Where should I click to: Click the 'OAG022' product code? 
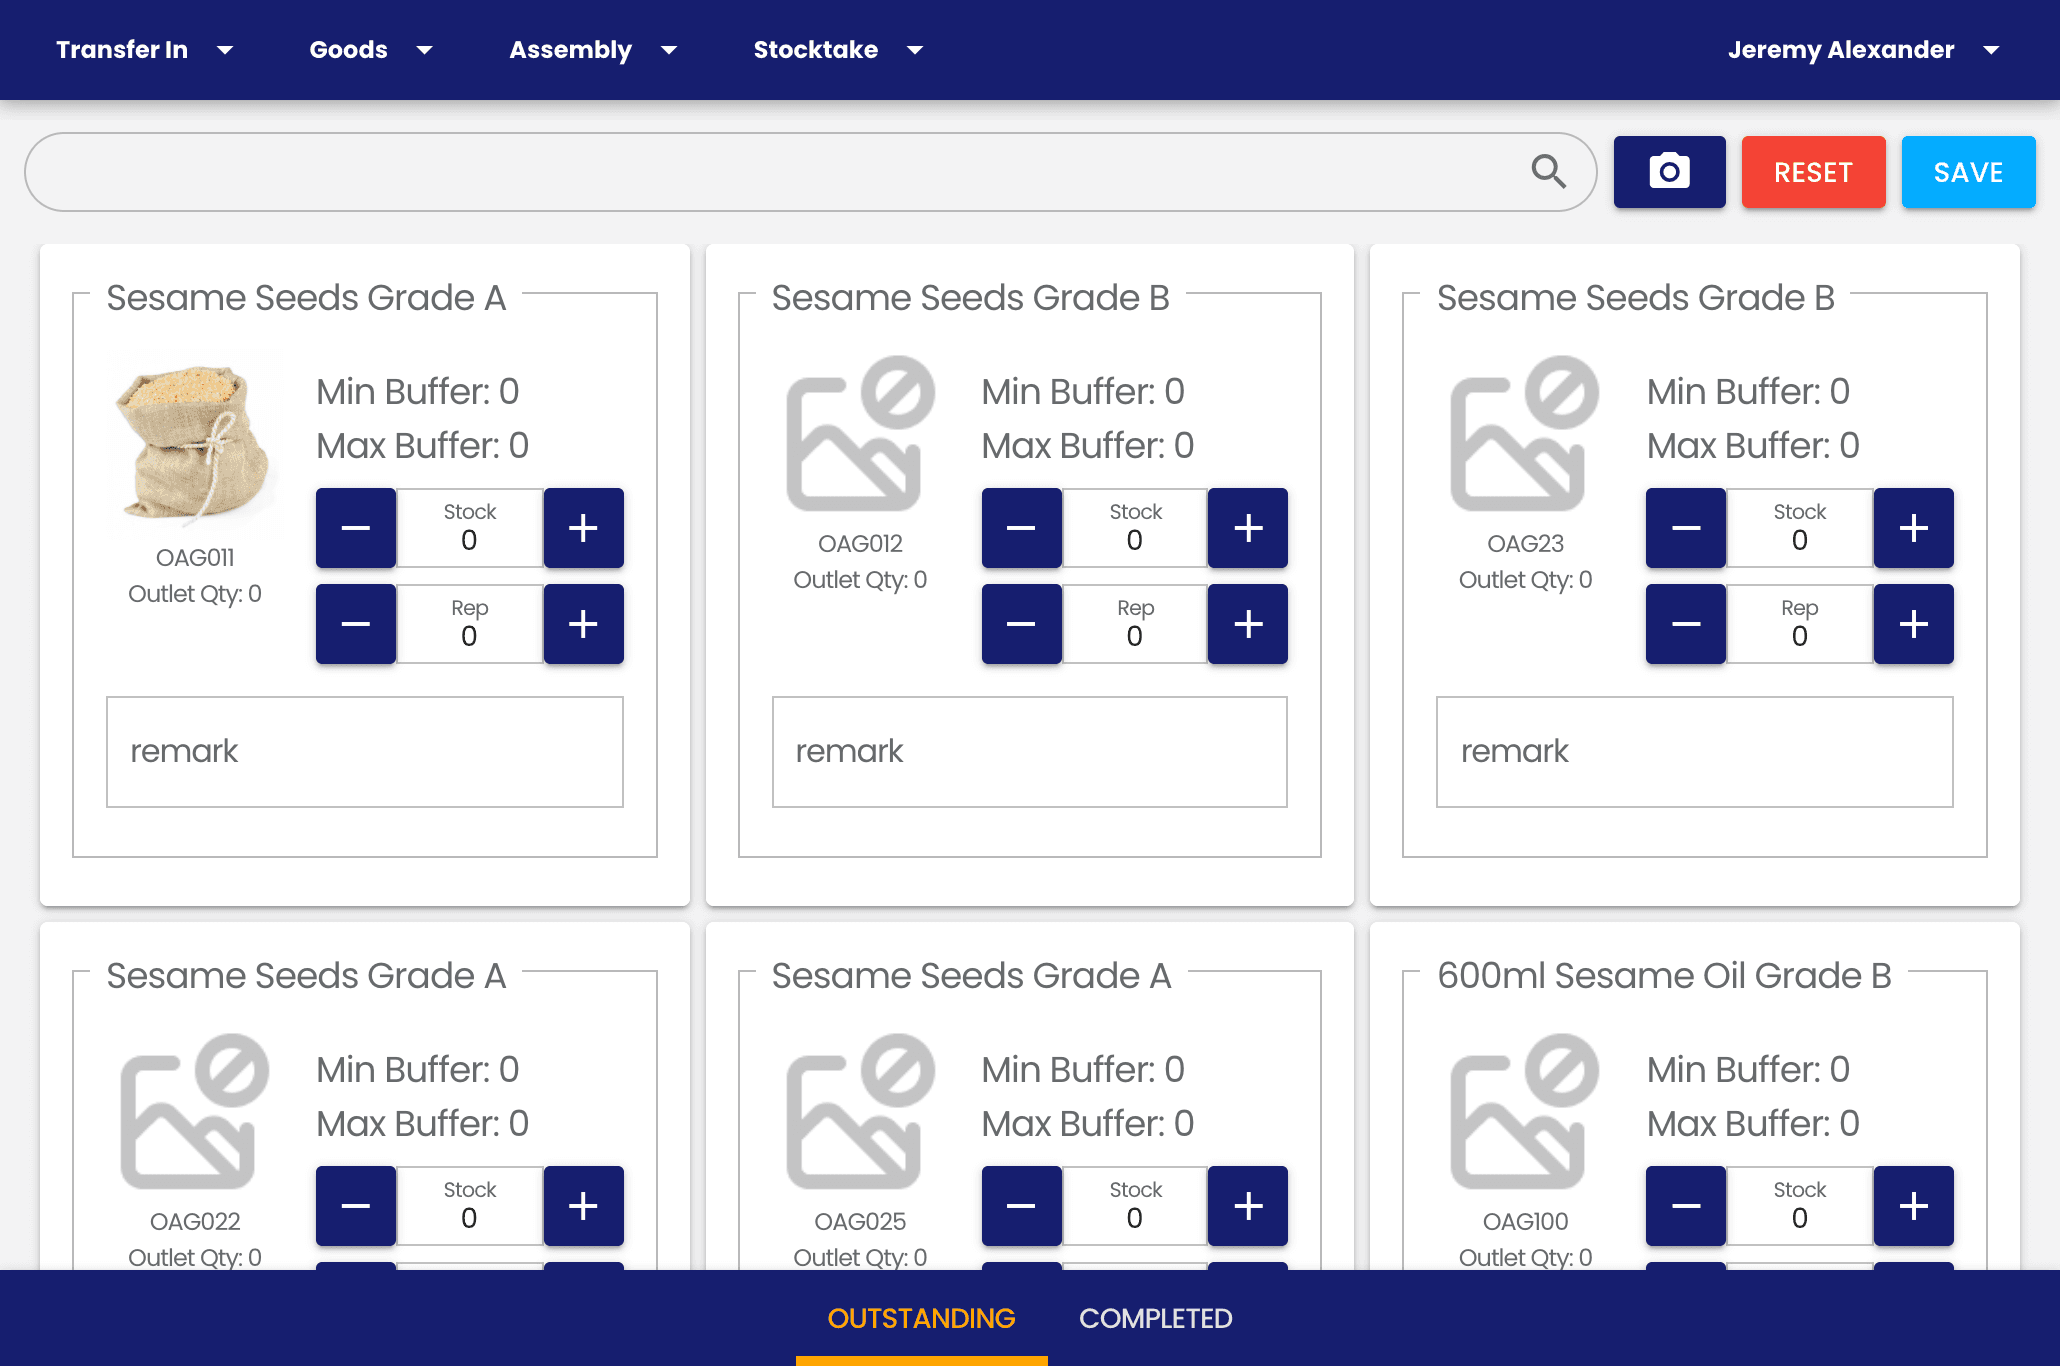195,1221
